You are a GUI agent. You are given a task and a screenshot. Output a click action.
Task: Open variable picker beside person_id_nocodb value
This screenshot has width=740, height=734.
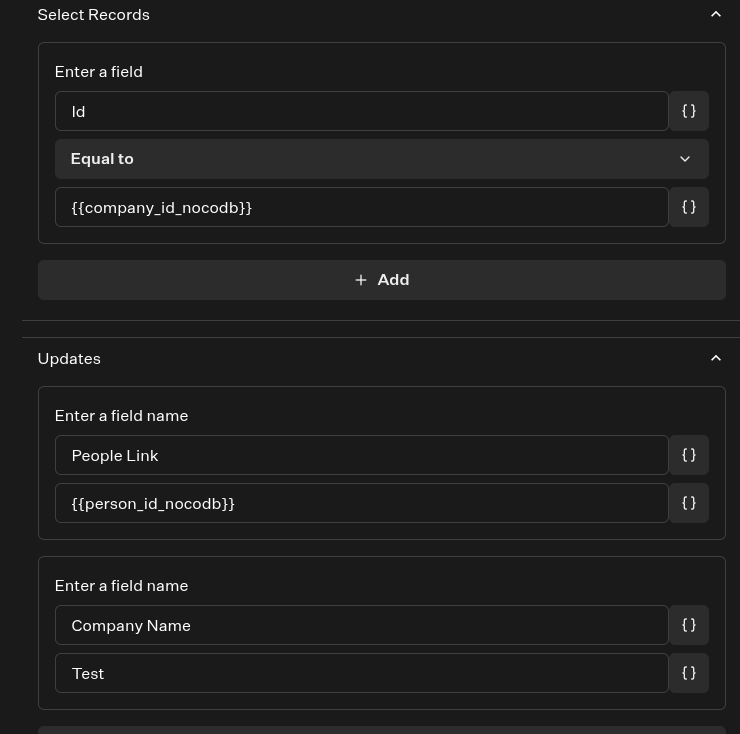pyautogui.click(x=689, y=503)
